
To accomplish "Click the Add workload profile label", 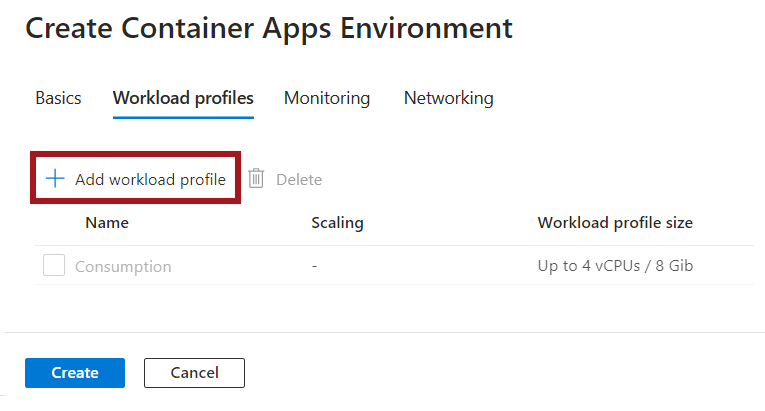I will [x=150, y=180].
